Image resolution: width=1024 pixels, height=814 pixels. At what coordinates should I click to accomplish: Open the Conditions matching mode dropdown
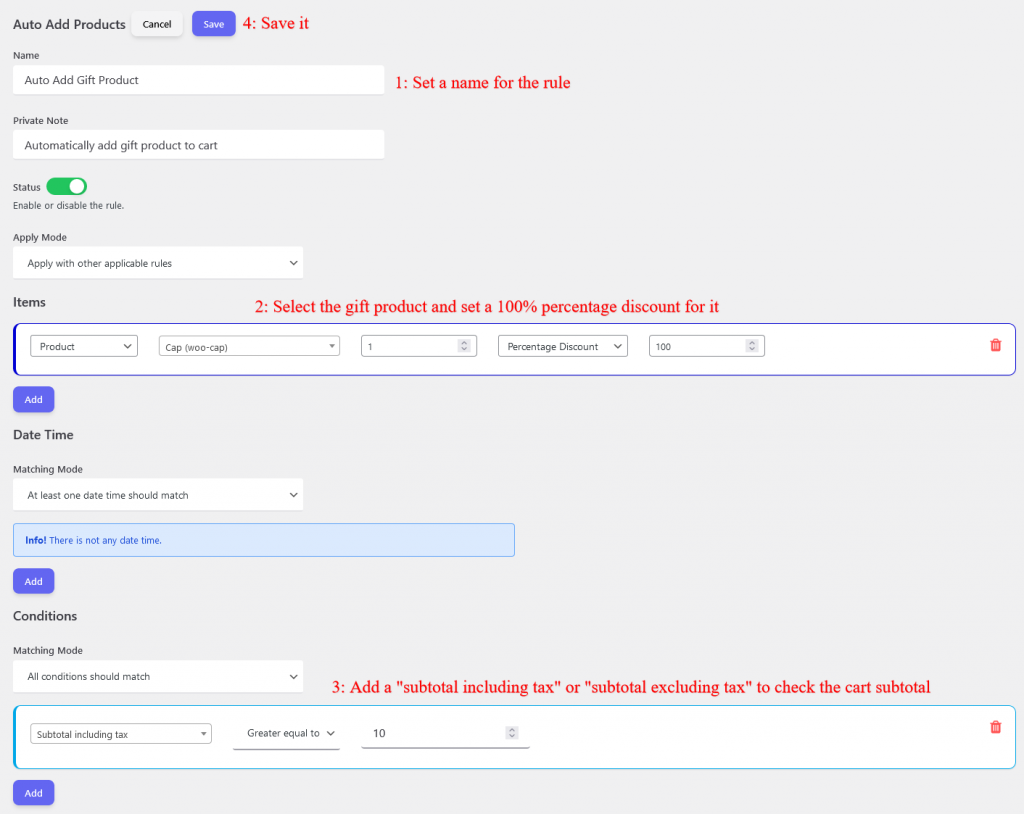(x=157, y=676)
